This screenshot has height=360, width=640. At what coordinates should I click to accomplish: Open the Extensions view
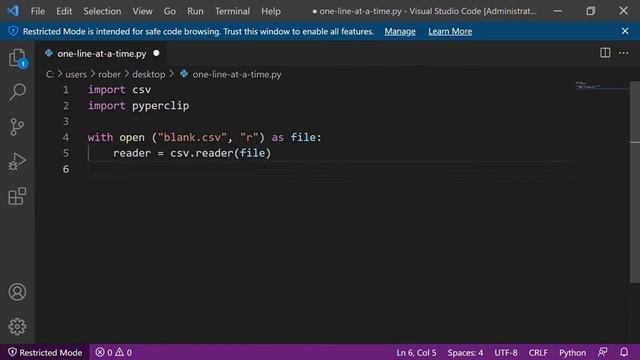tap(17, 196)
